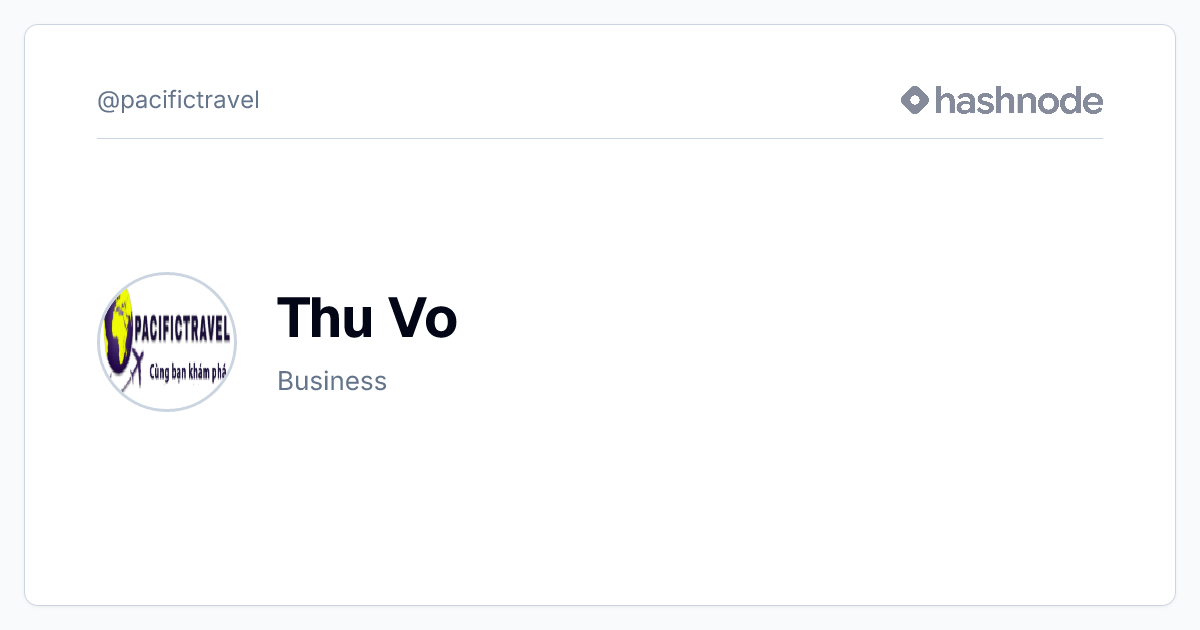1200x630 pixels.
Task: Click the 'Cùng bạn khám phá' tagline
Action: 189,372
